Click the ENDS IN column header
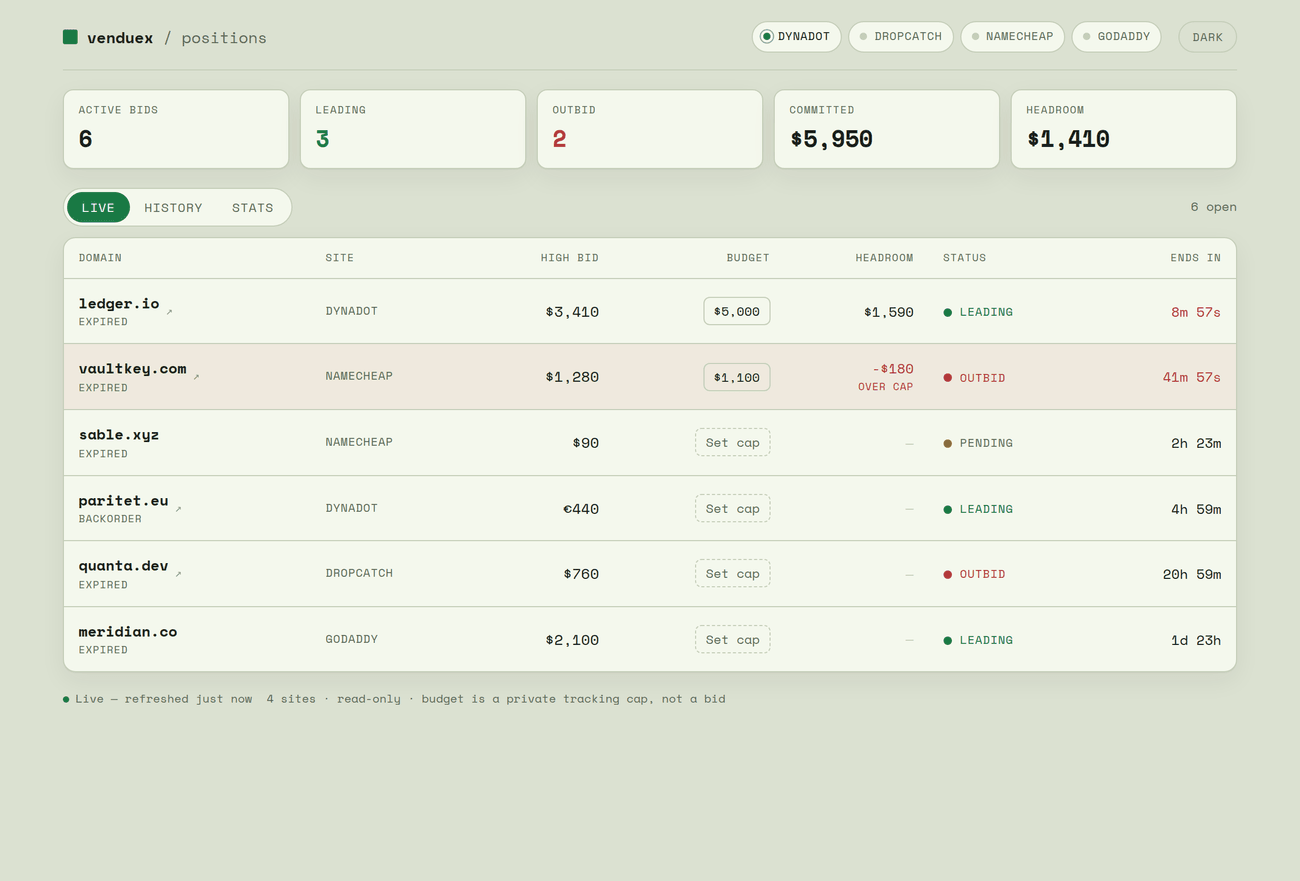Viewport: 1300px width, 881px height. tap(1195, 258)
